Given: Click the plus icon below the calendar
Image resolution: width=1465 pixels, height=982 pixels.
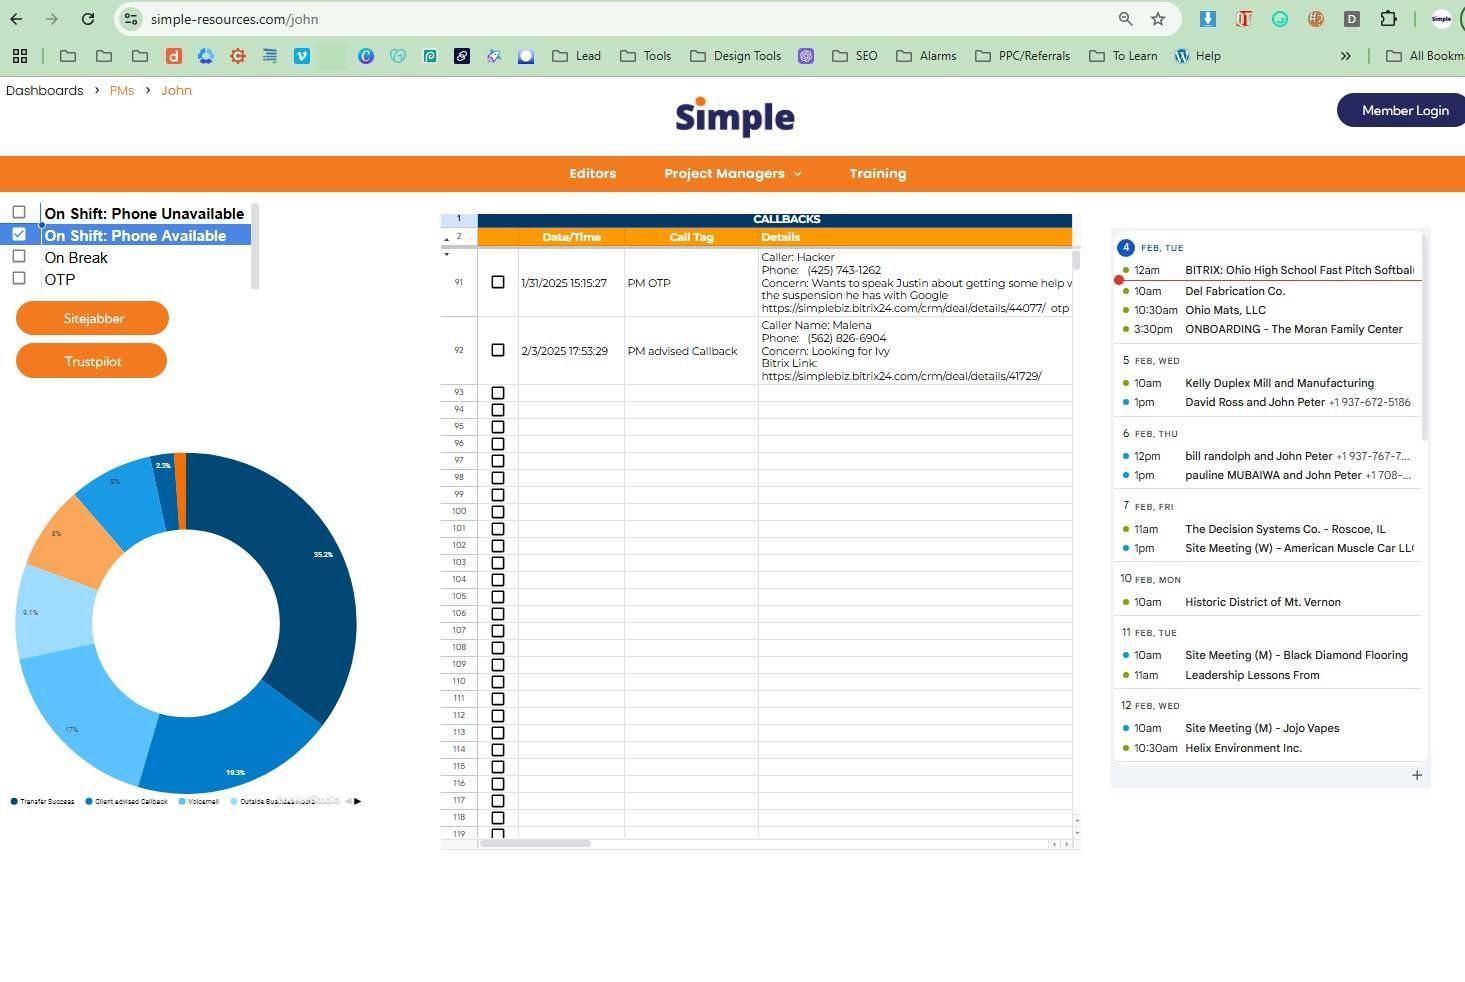Looking at the screenshot, I should point(1417,775).
